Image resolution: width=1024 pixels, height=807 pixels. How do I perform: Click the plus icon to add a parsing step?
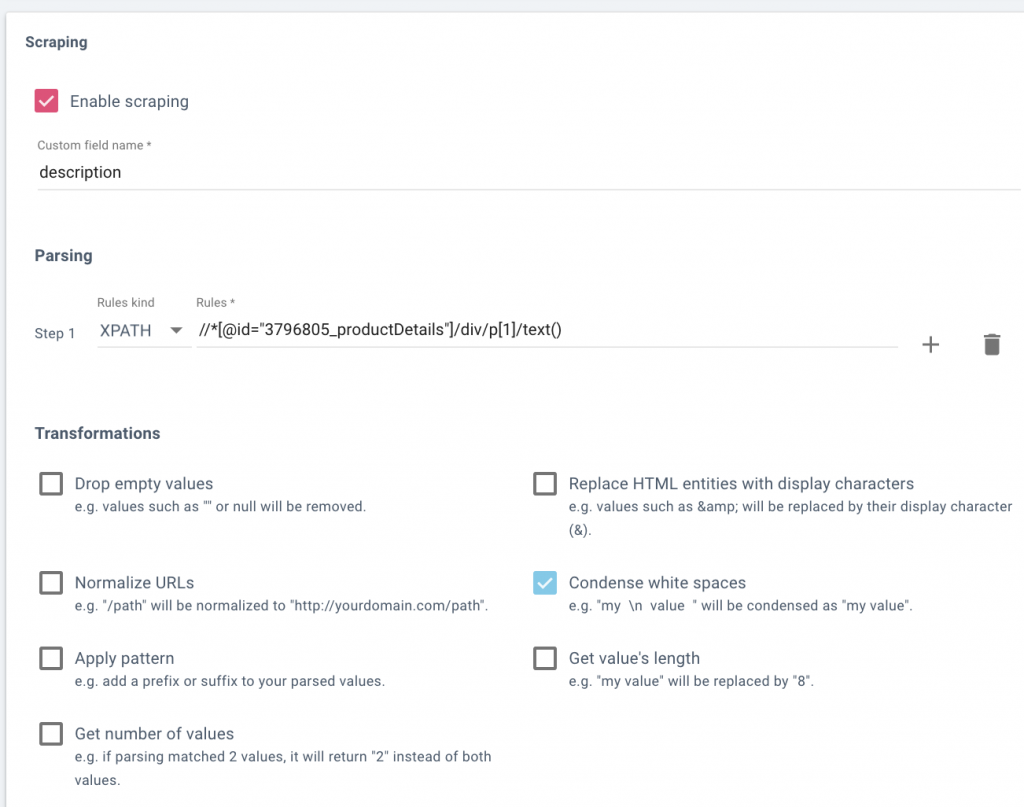(930, 345)
